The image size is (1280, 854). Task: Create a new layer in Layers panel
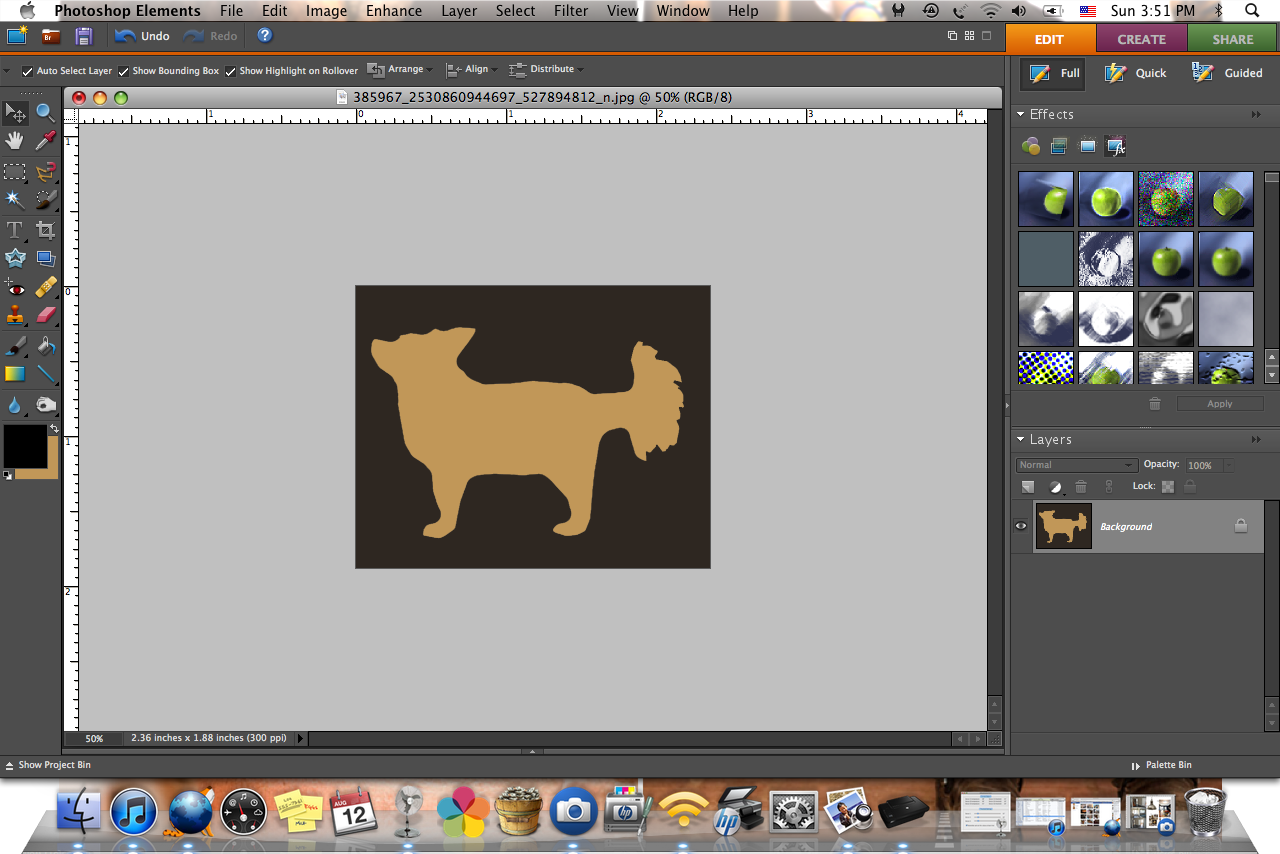click(x=1028, y=487)
